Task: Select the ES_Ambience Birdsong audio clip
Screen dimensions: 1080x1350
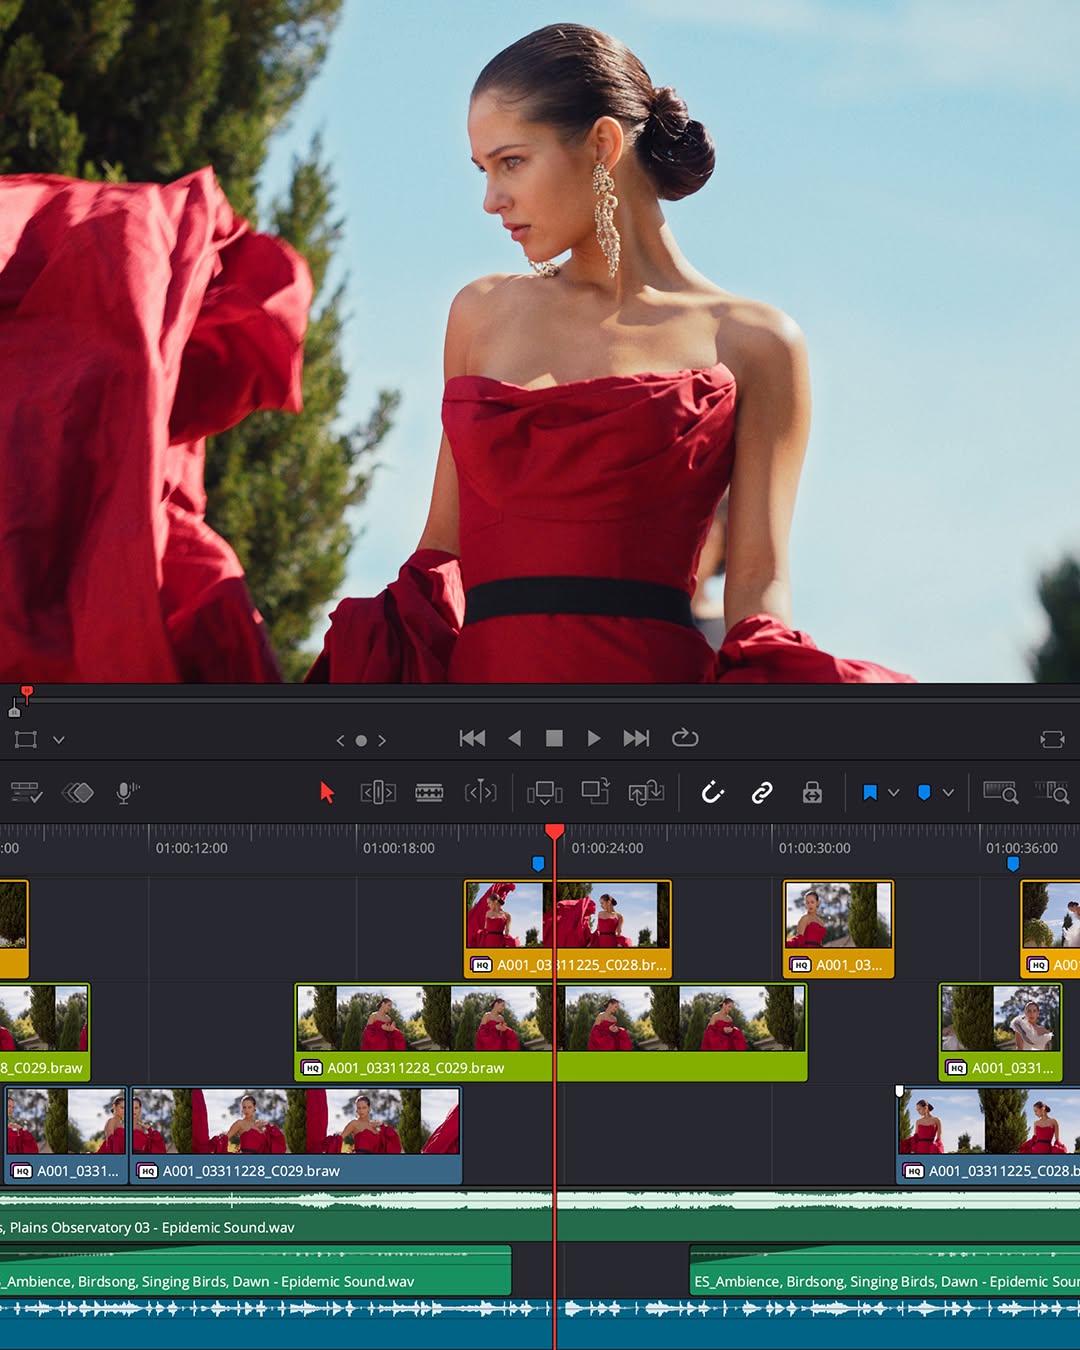Action: (x=885, y=1270)
